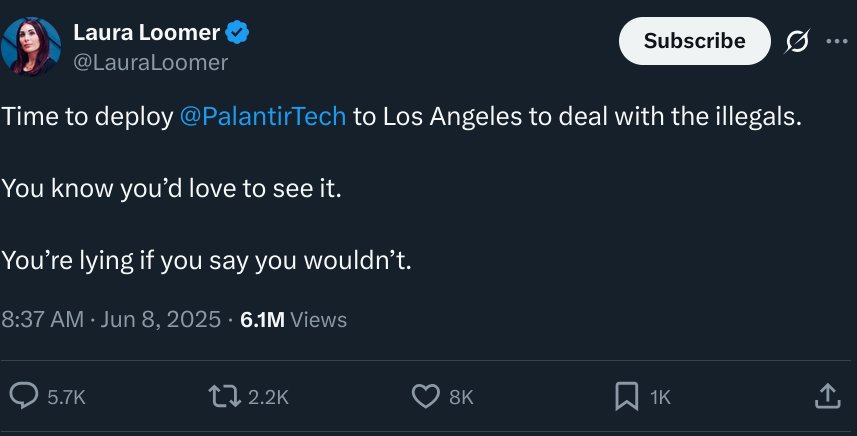Click the reply speech bubble icon
The image size is (857, 436).
click(24, 396)
